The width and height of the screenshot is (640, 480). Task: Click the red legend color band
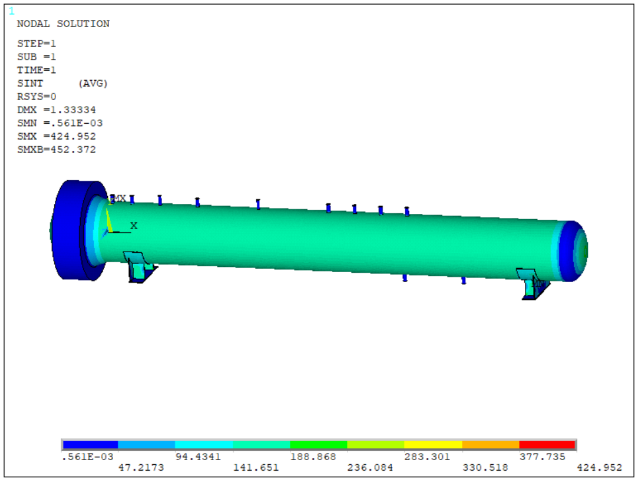[547, 445]
